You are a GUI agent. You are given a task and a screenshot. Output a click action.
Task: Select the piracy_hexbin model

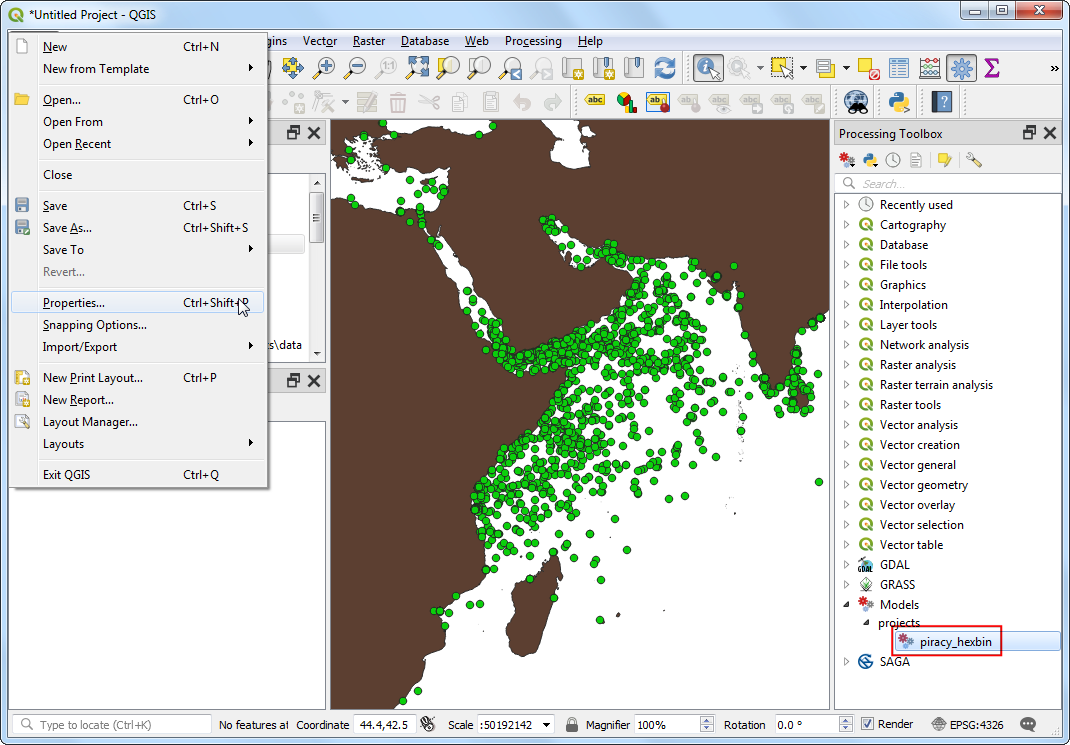955,642
